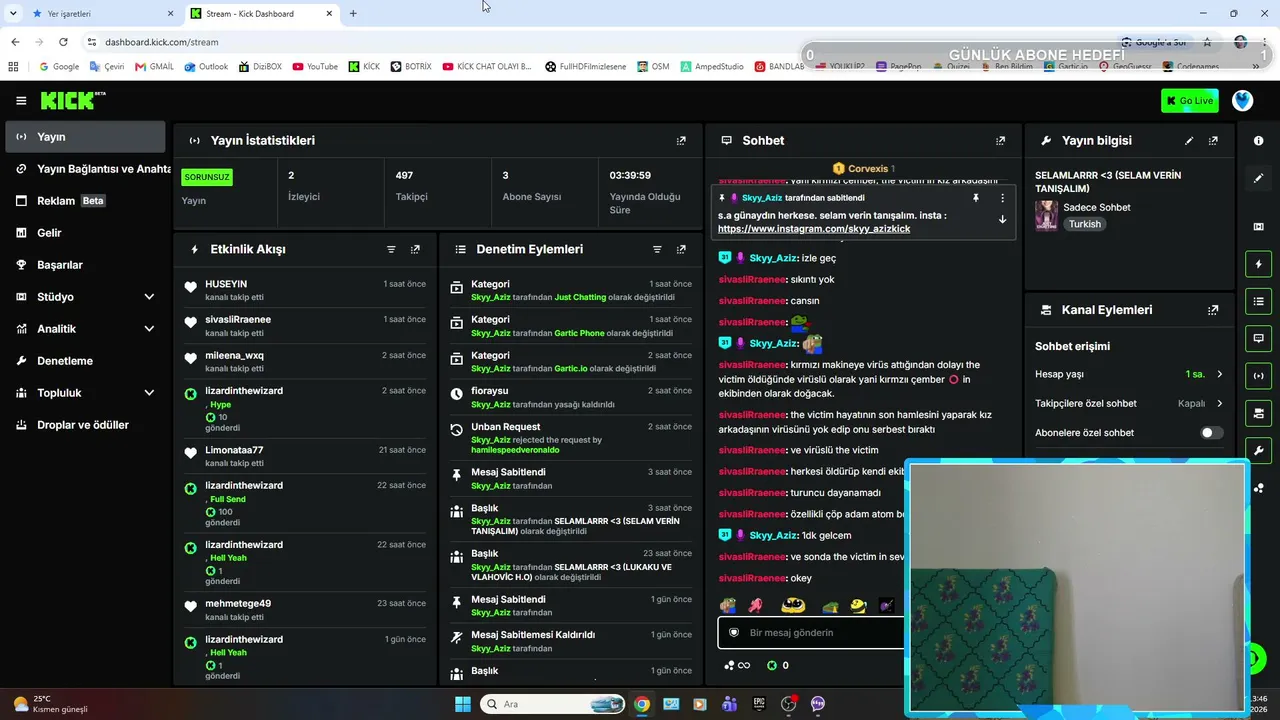
Task: Open the Denetleme sidebar item
Action: coord(85,361)
